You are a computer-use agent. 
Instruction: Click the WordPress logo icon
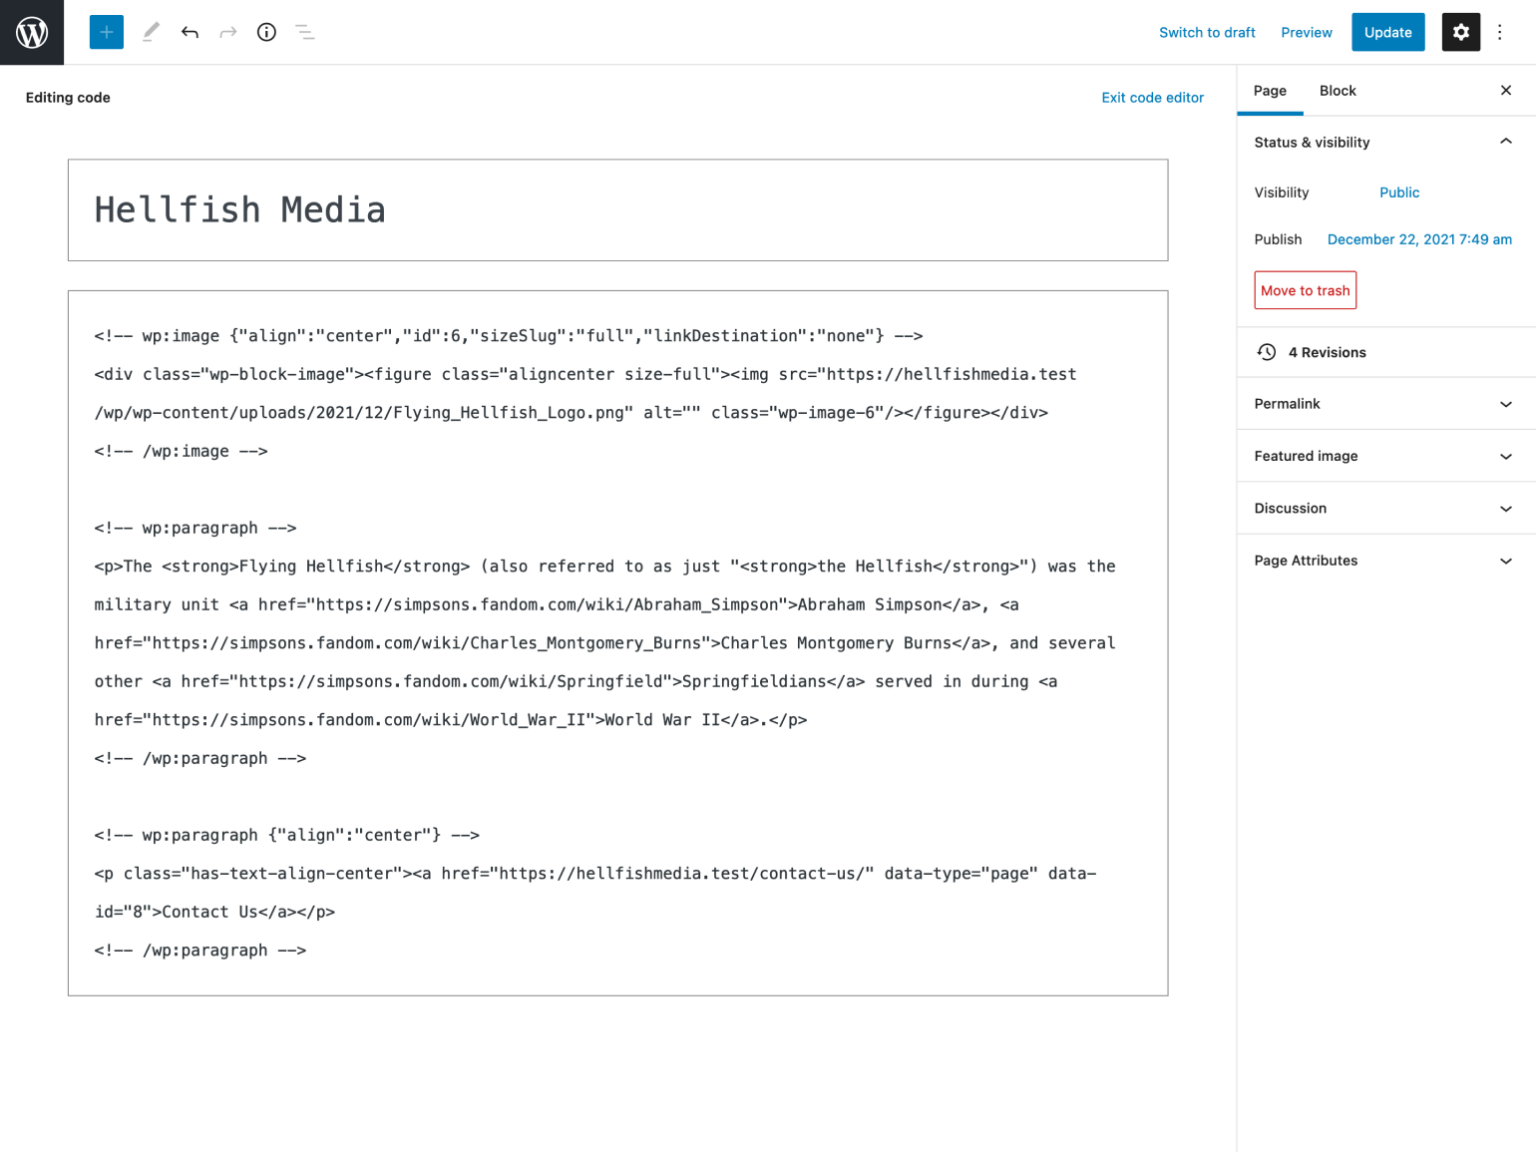pyautogui.click(x=32, y=32)
